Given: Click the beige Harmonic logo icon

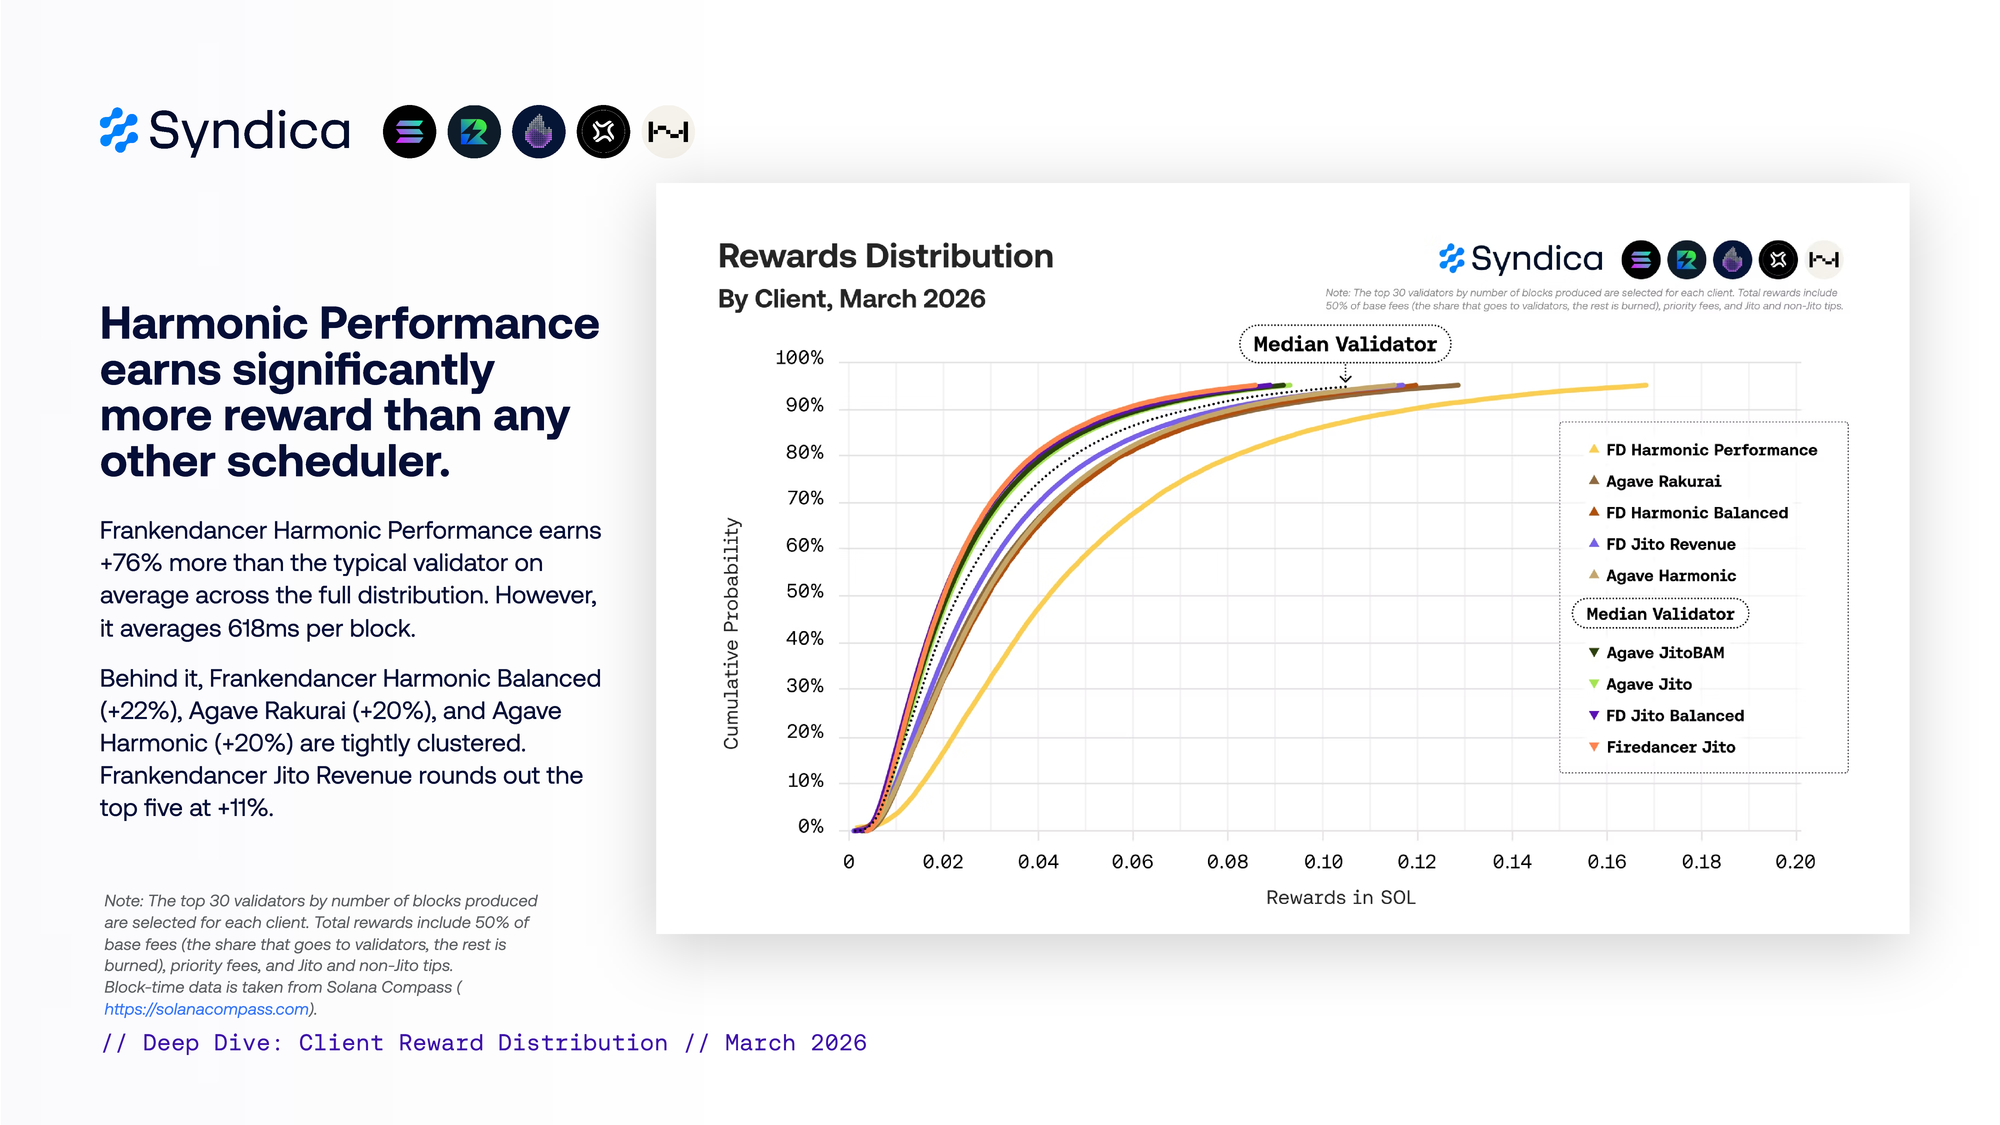Looking at the screenshot, I should [x=668, y=131].
